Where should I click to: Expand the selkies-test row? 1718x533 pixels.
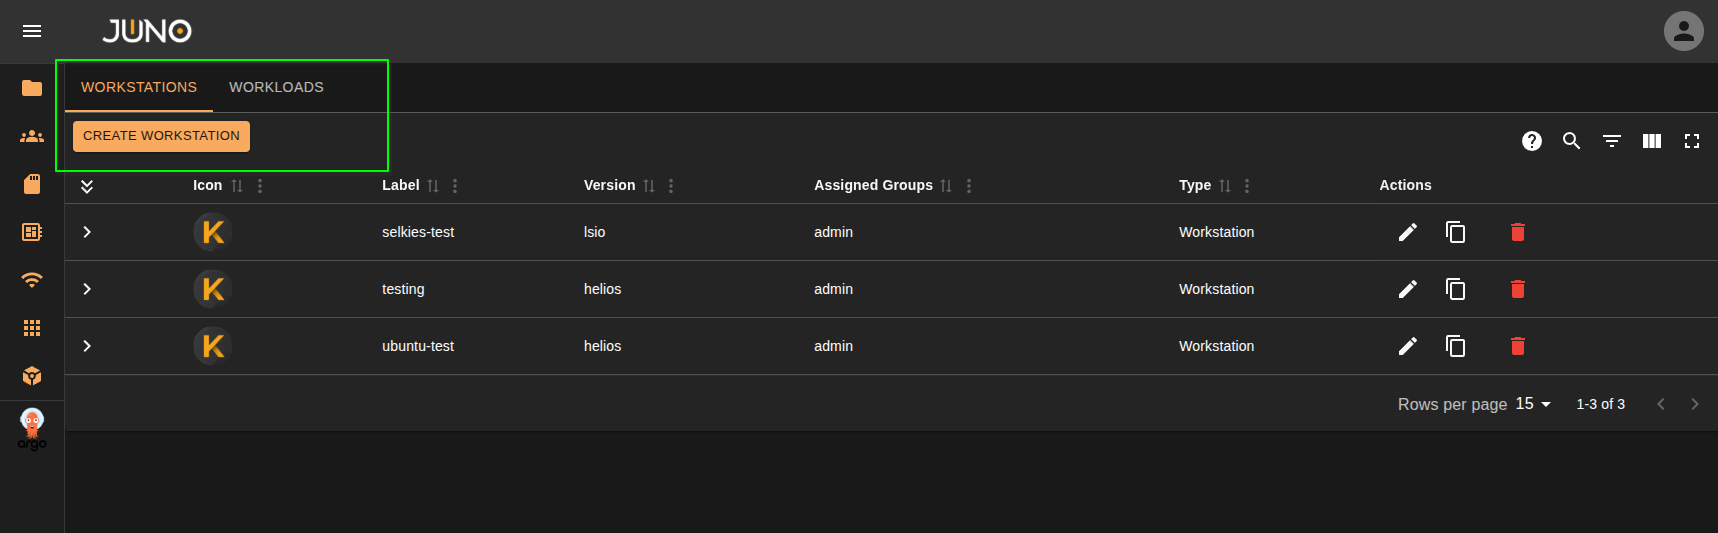(x=87, y=232)
